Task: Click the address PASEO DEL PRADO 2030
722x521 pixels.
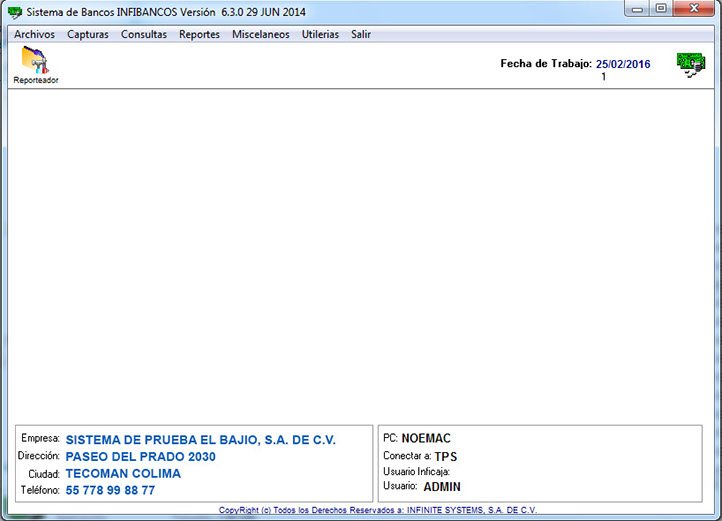Action: pyautogui.click(x=141, y=457)
